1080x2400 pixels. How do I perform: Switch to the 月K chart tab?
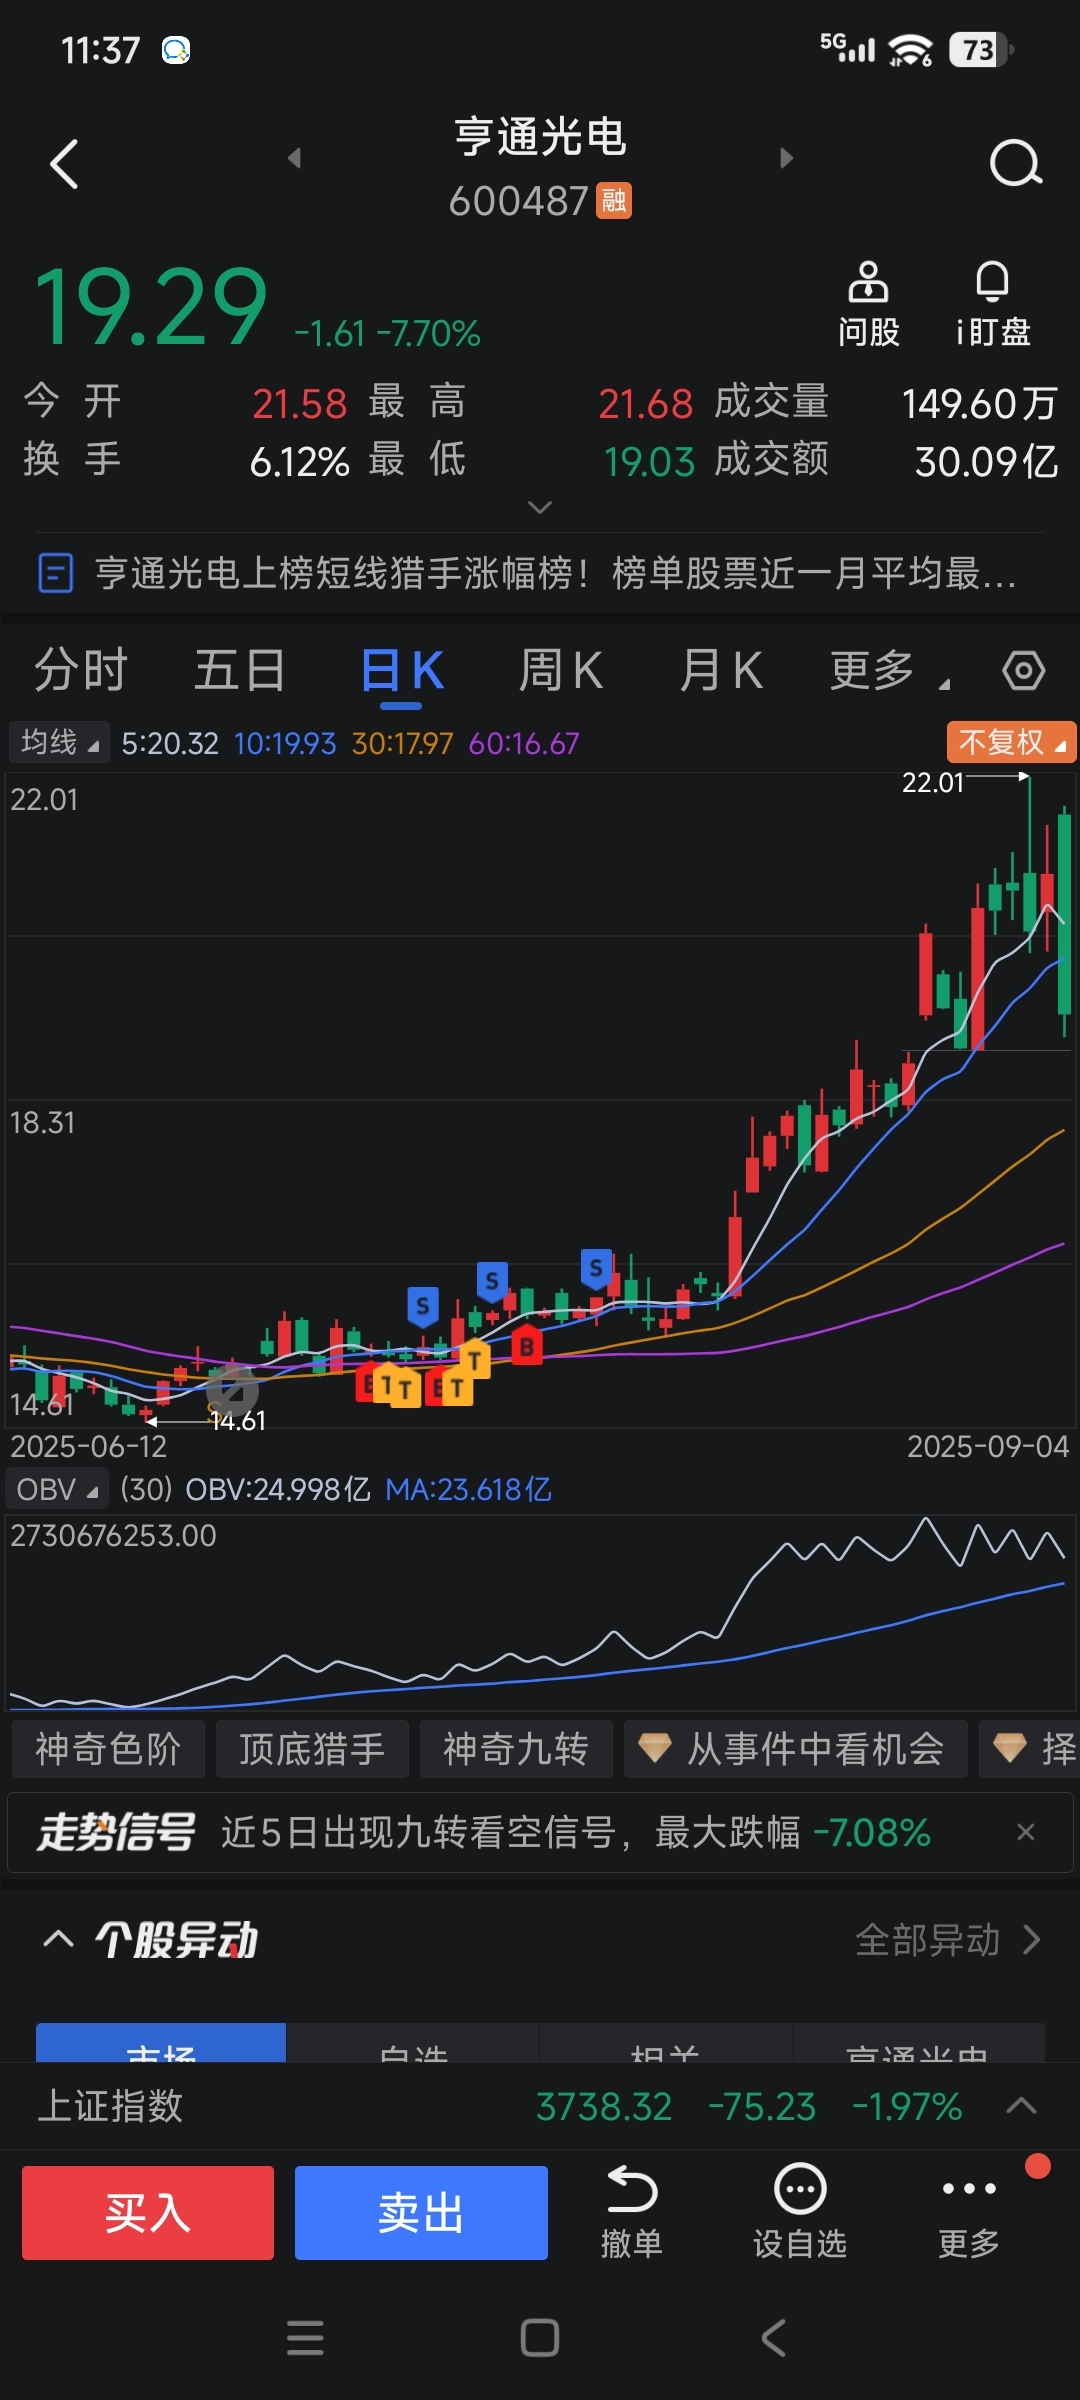click(x=721, y=670)
